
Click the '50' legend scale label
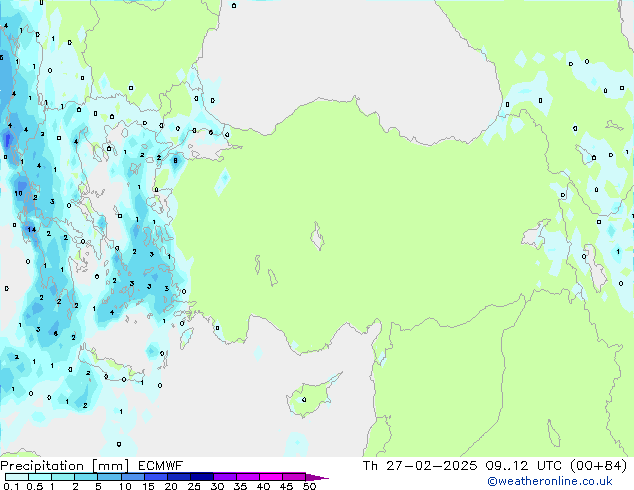309,486
